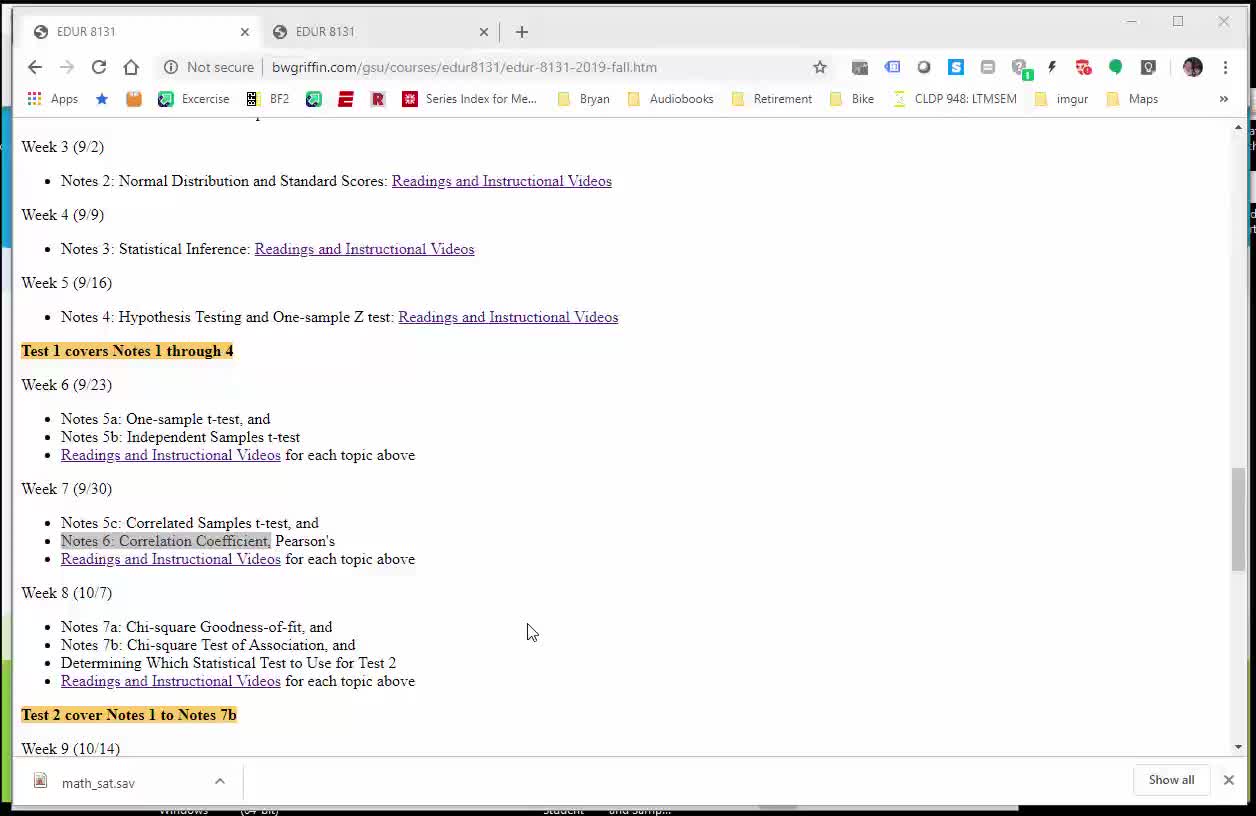Open the orange box bookmark icon
The width and height of the screenshot is (1256, 816).
coord(134,99)
